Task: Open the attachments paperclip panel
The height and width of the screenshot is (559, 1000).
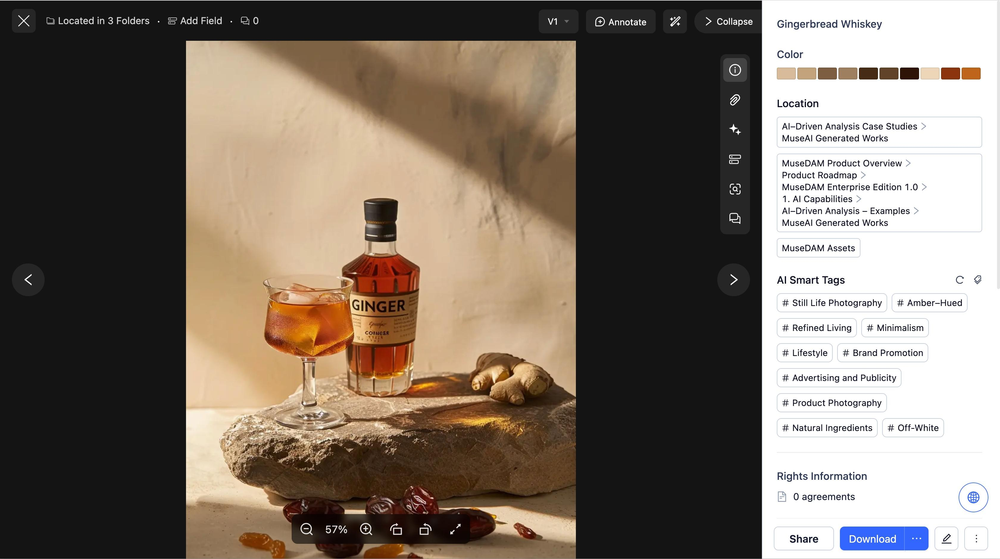Action: click(x=735, y=100)
